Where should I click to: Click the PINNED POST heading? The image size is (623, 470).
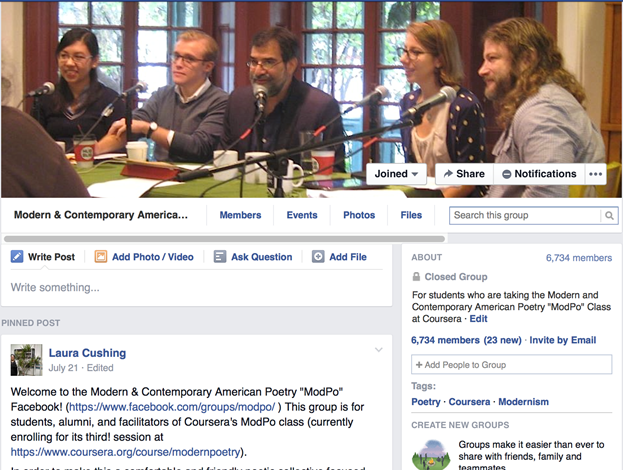31,323
